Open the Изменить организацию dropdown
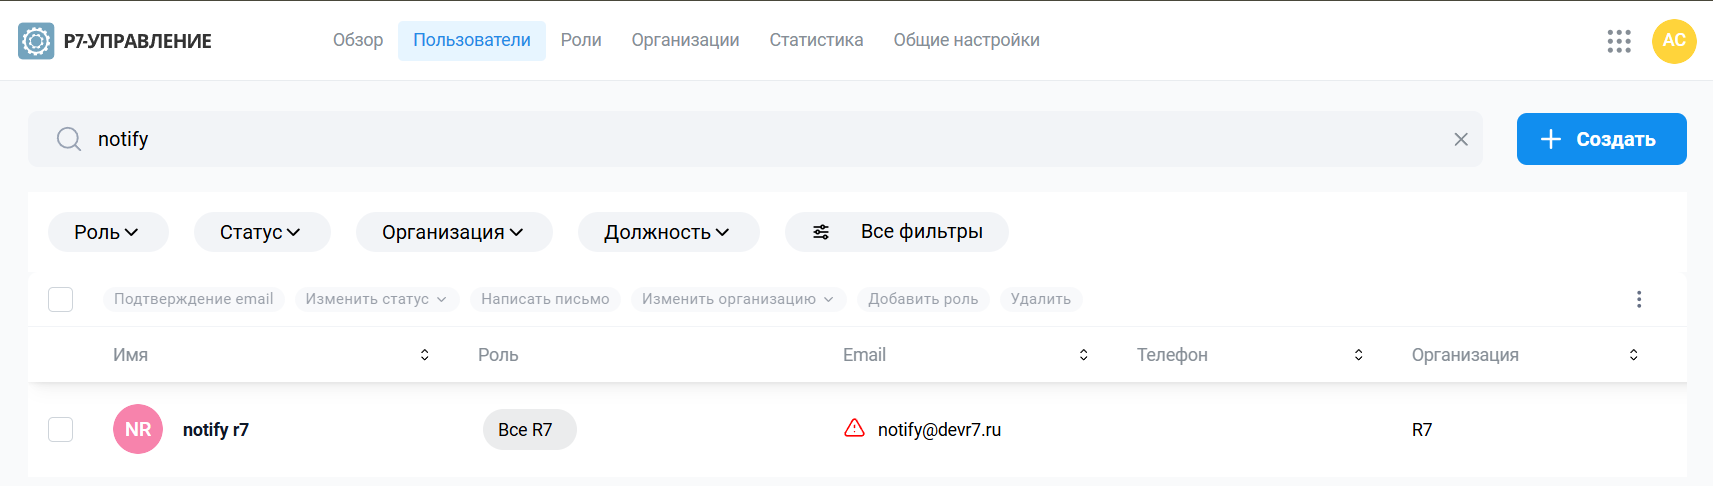 point(739,299)
